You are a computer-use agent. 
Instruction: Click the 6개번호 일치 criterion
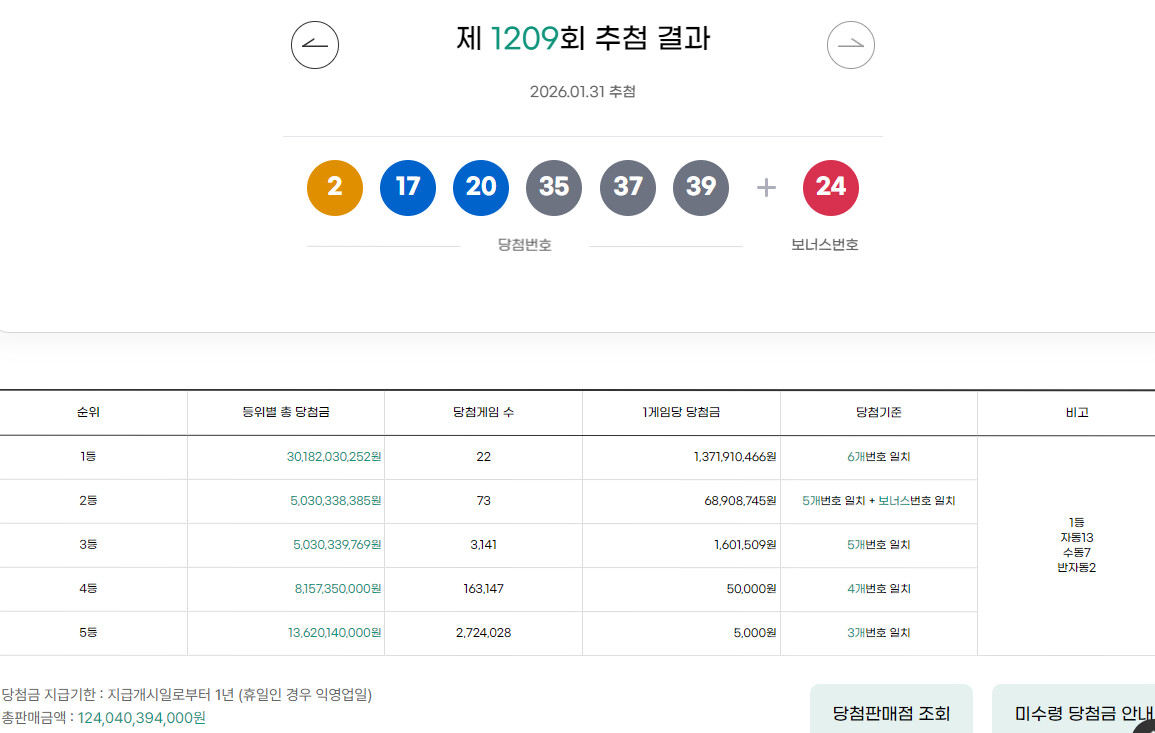pyautogui.click(x=879, y=457)
